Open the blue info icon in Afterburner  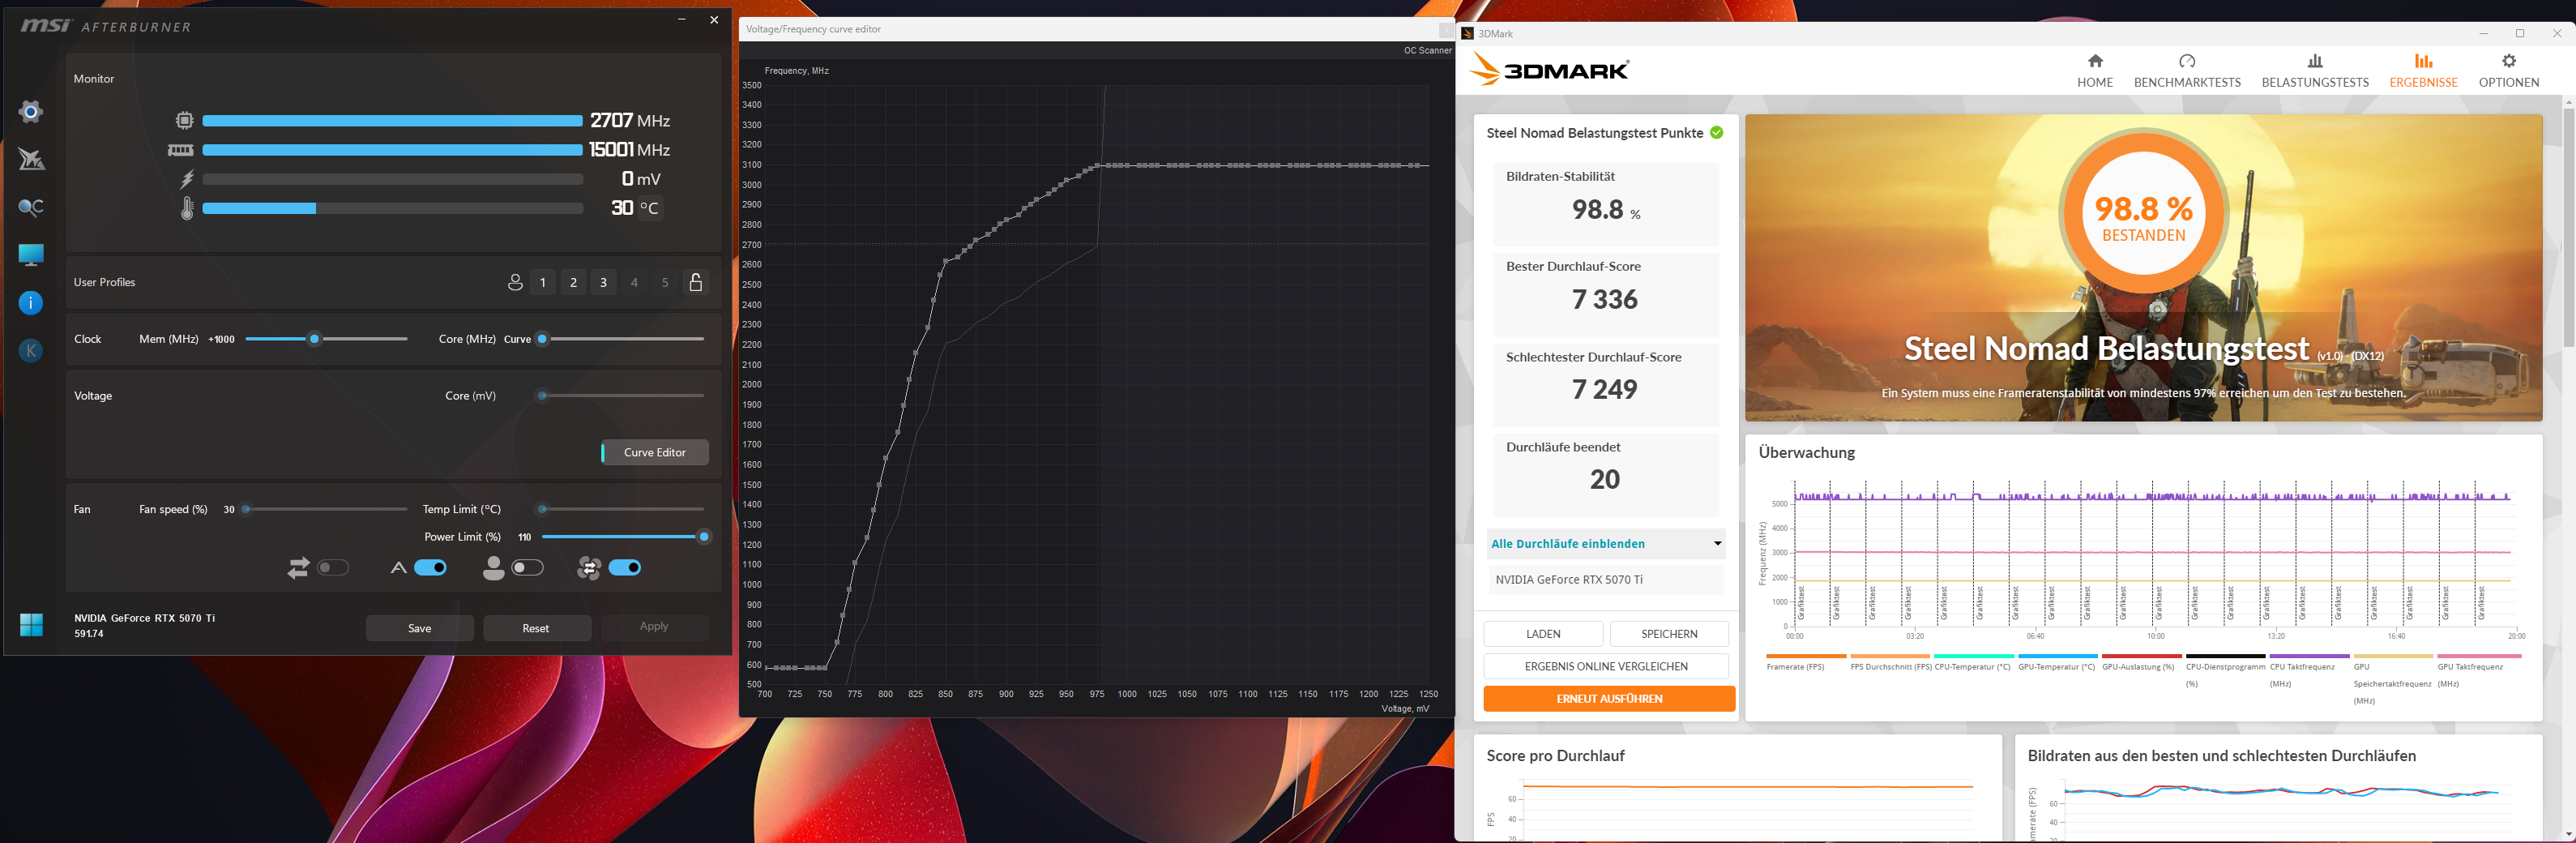31,303
